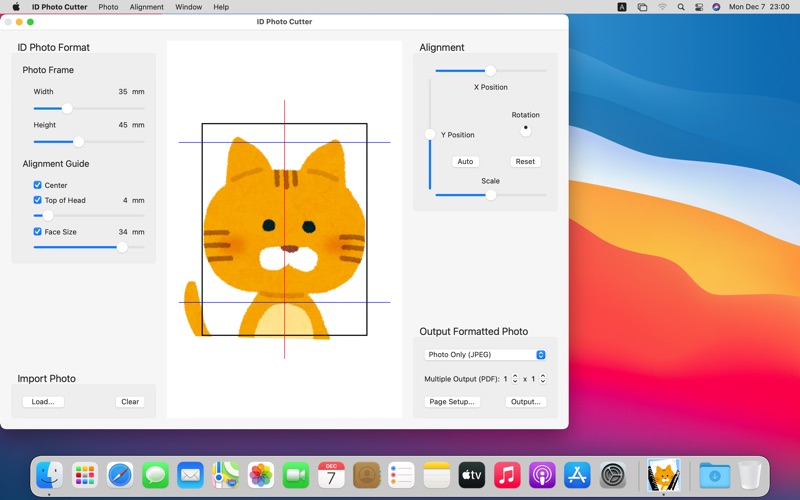The width and height of the screenshot is (800, 500).
Task: Open Trash in the dock
Action: [x=749, y=475]
